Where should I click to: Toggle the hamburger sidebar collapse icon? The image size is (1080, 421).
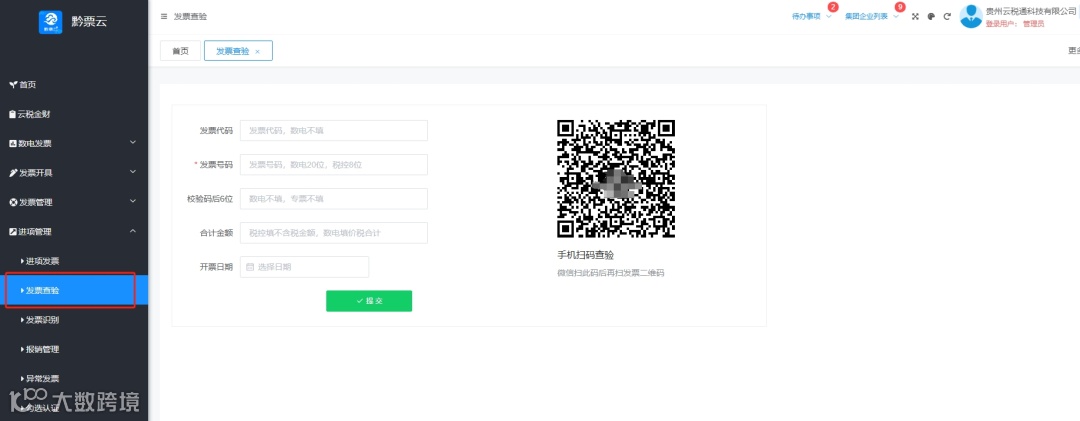164,16
